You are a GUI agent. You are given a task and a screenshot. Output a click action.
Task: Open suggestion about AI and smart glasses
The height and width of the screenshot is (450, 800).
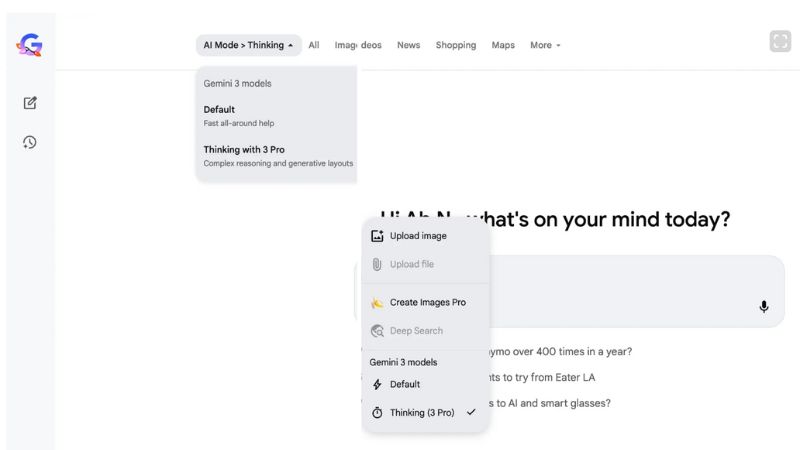(549, 403)
